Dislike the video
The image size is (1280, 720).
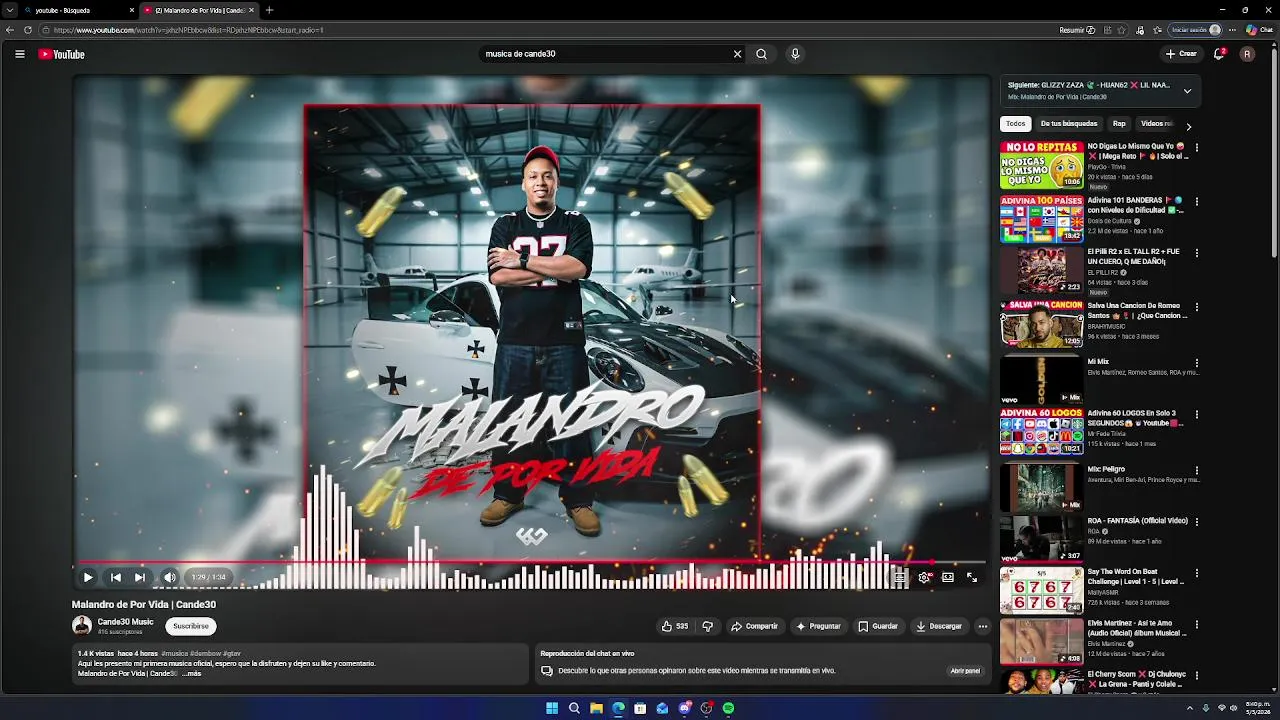point(707,626)
